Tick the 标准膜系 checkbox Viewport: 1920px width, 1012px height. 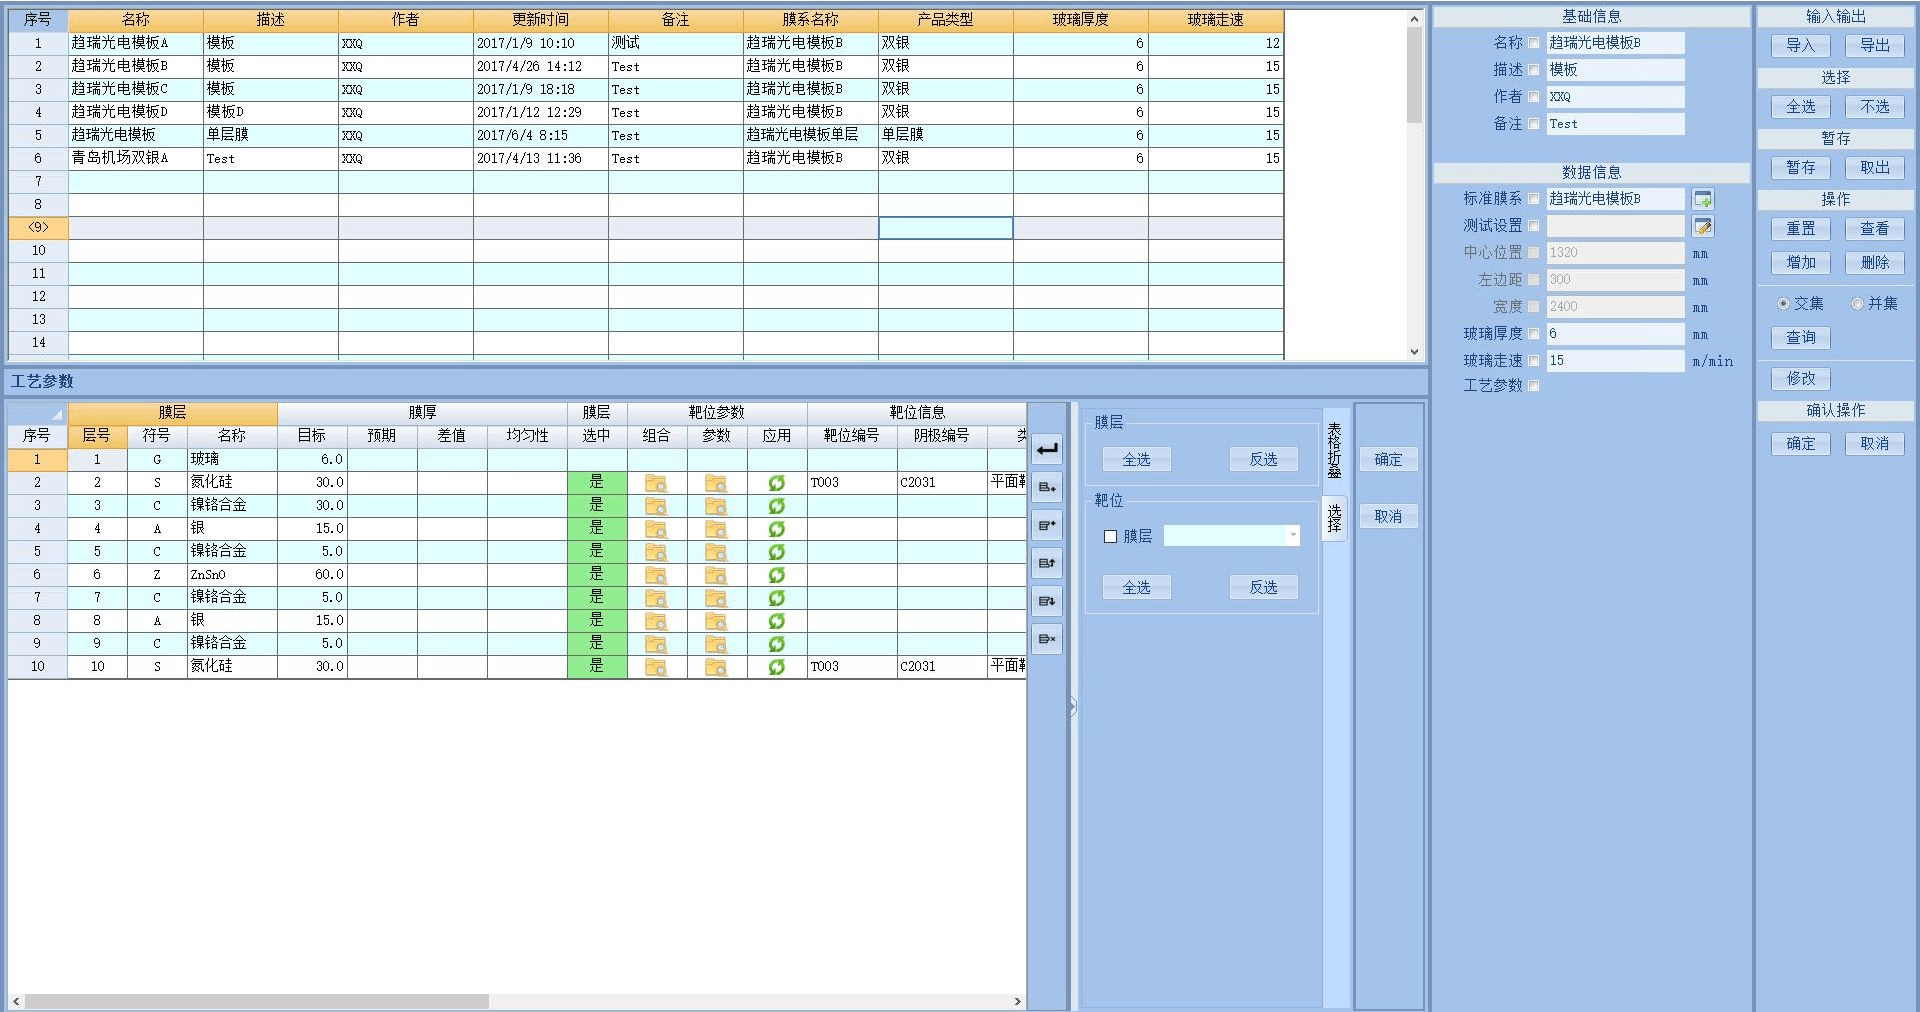pyautogui.click(x=1534, y=199)
